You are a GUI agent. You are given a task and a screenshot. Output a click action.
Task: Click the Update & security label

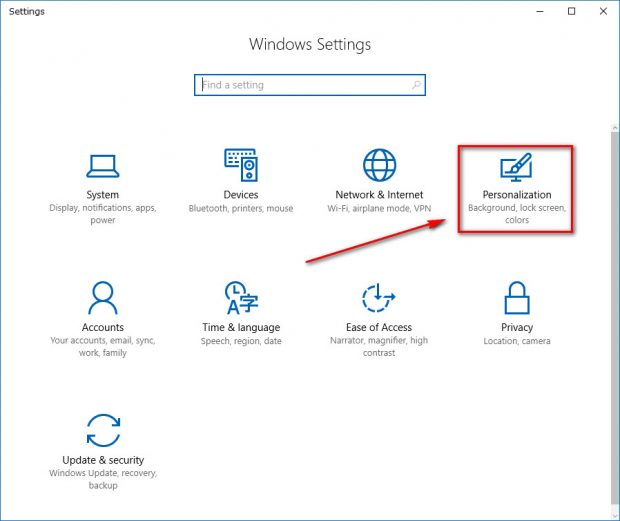(x=103, y=460)
